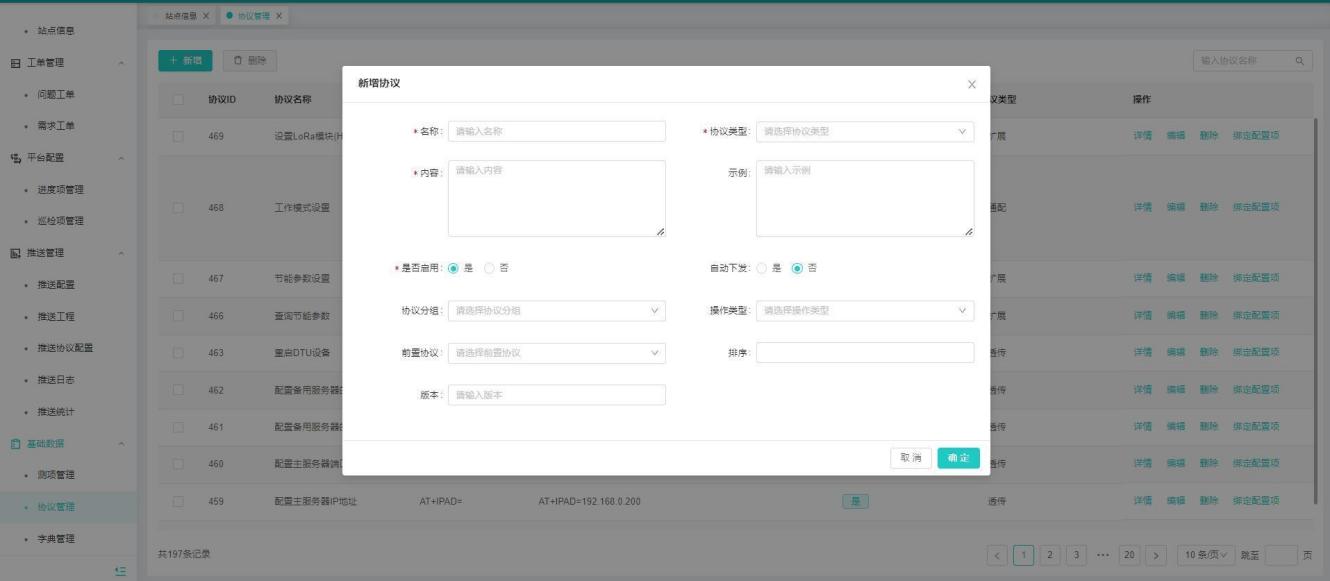Image resolution: width=1330 pixels, height=581 pixels.
Task: Close the 新增协议 dialog with the X icon
Action: (971, 84)
